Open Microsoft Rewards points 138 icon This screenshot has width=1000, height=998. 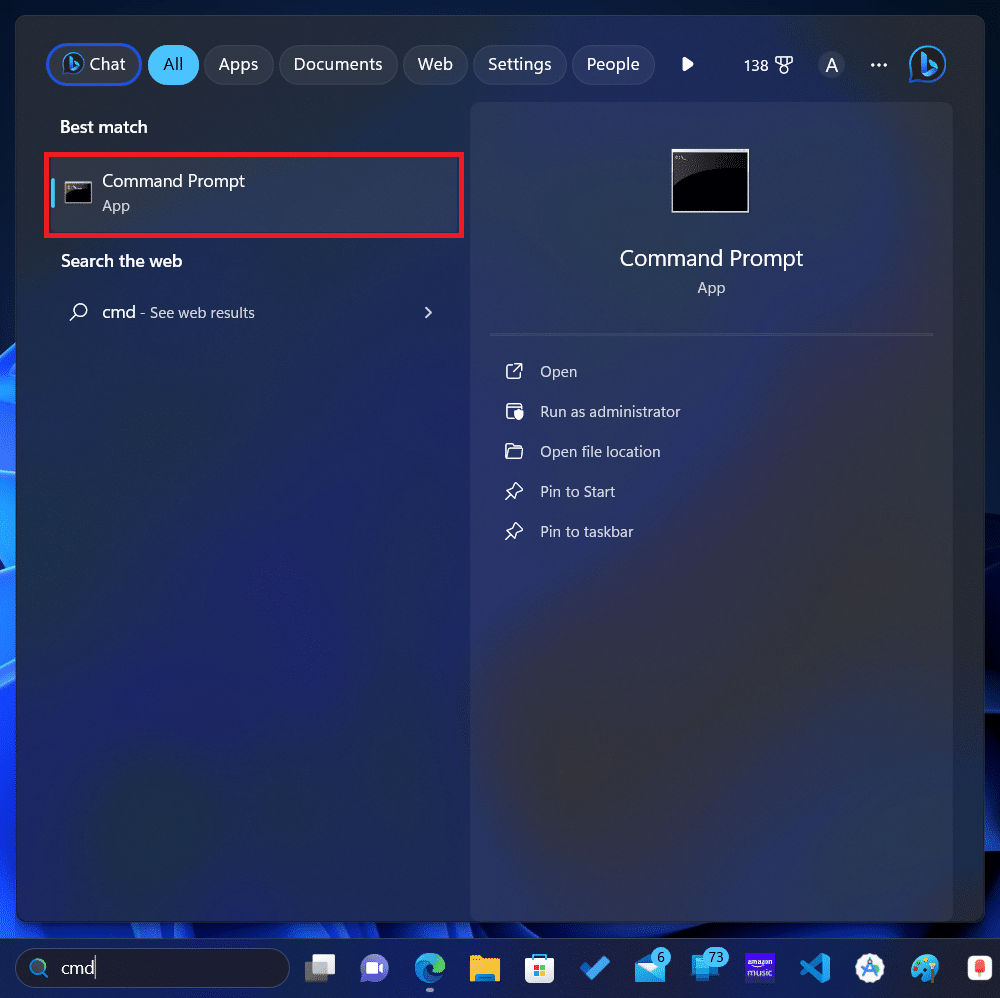[768, 65]
